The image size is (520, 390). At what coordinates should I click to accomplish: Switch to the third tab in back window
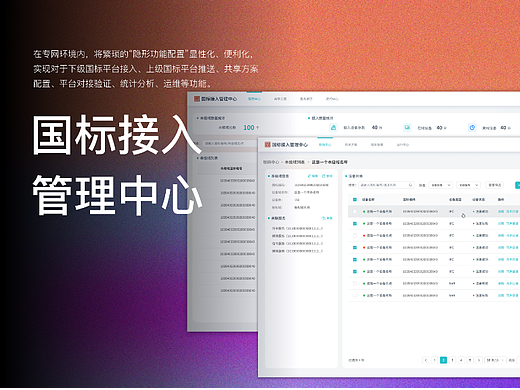306,99
